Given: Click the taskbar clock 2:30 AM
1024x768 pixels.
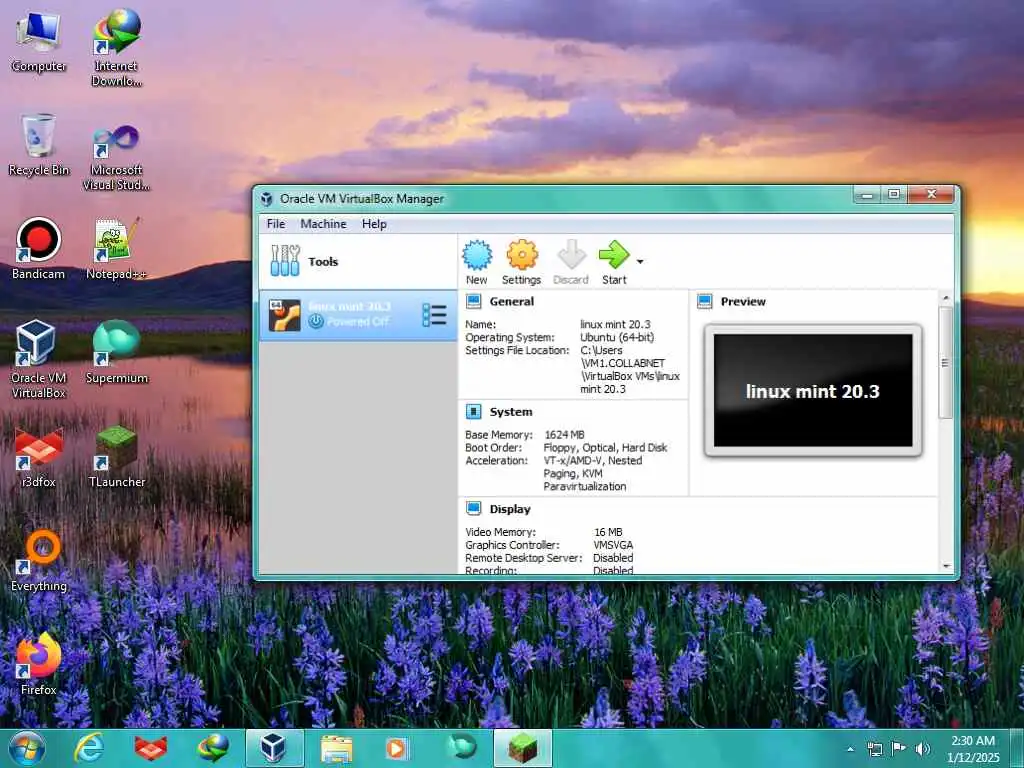Looking at the screenshot, I should 973,741.
